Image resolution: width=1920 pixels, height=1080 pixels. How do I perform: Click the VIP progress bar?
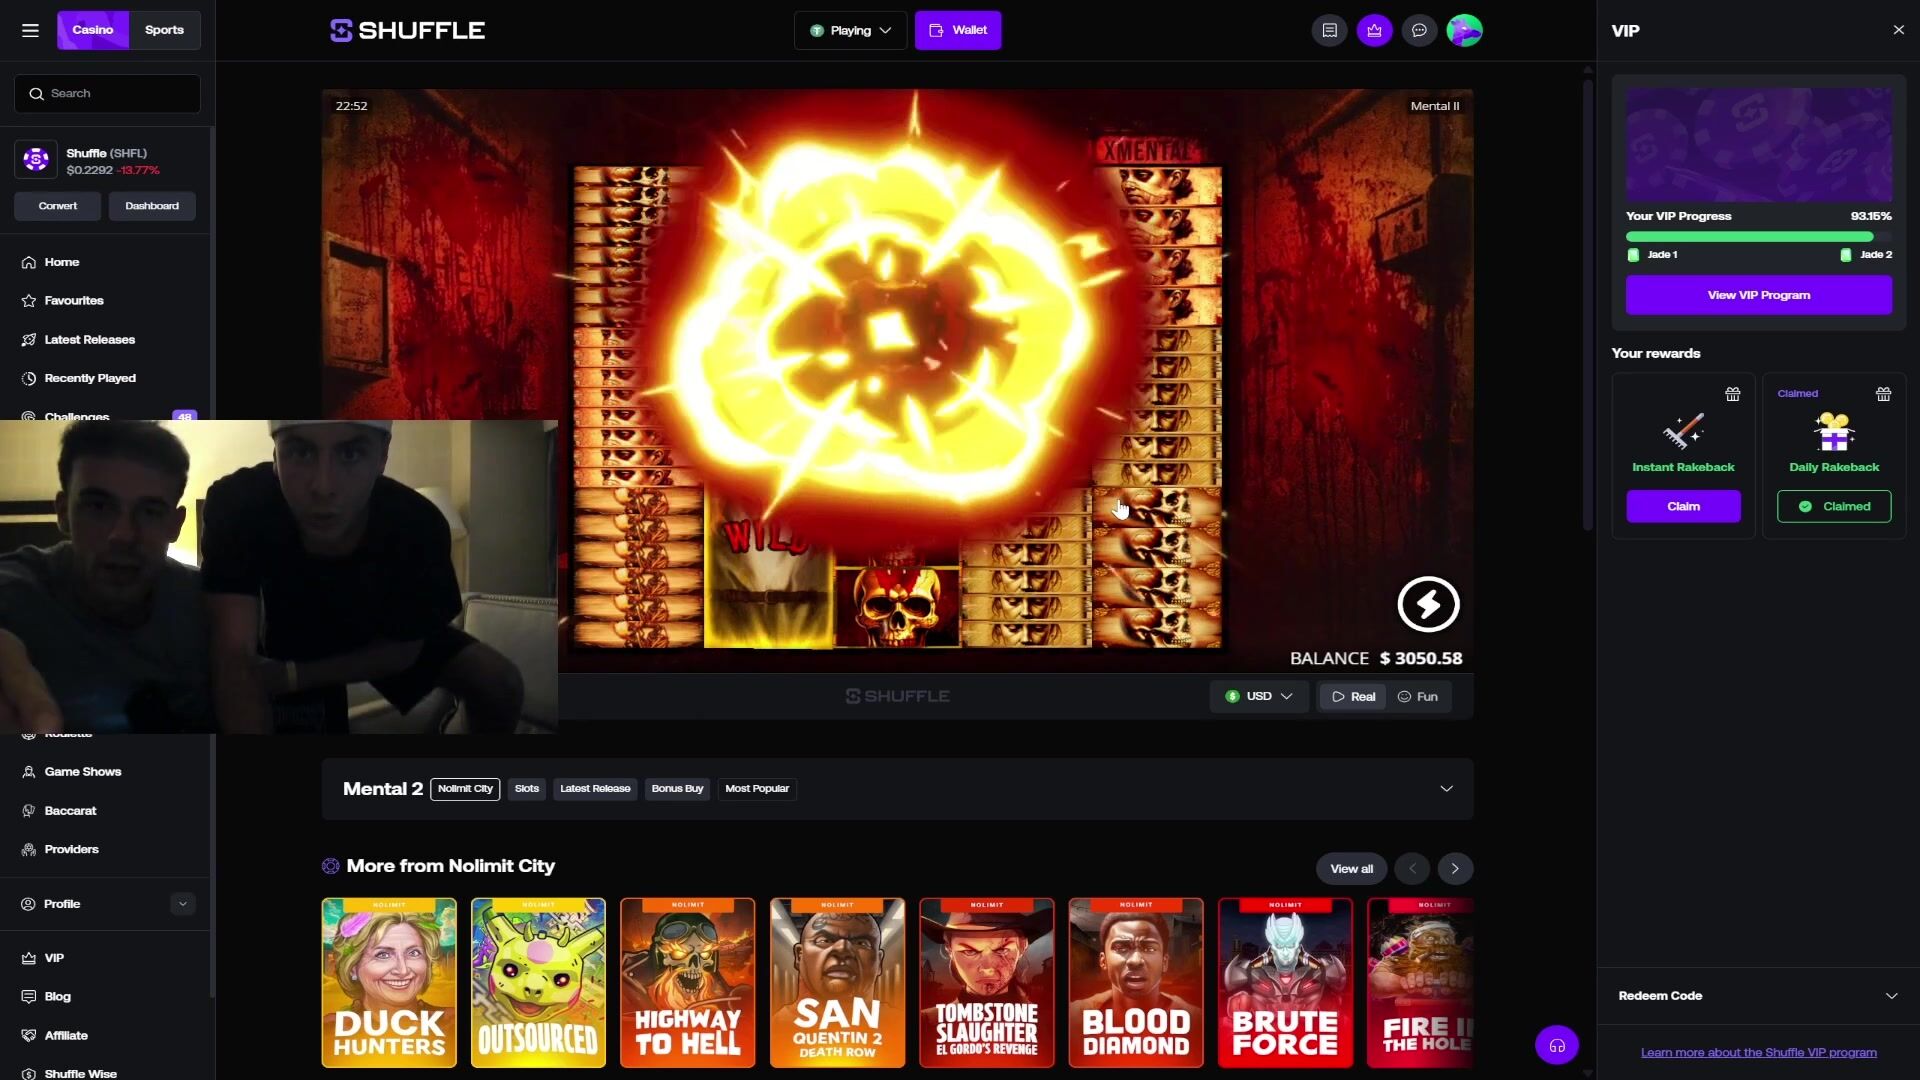coord(1758,237)
